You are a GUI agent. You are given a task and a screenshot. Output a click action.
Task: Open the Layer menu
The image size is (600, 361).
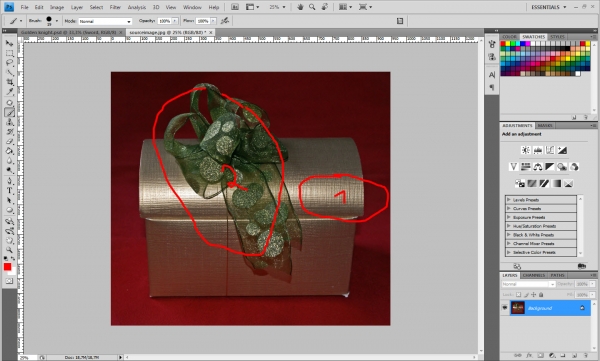[x=77, y=7]
